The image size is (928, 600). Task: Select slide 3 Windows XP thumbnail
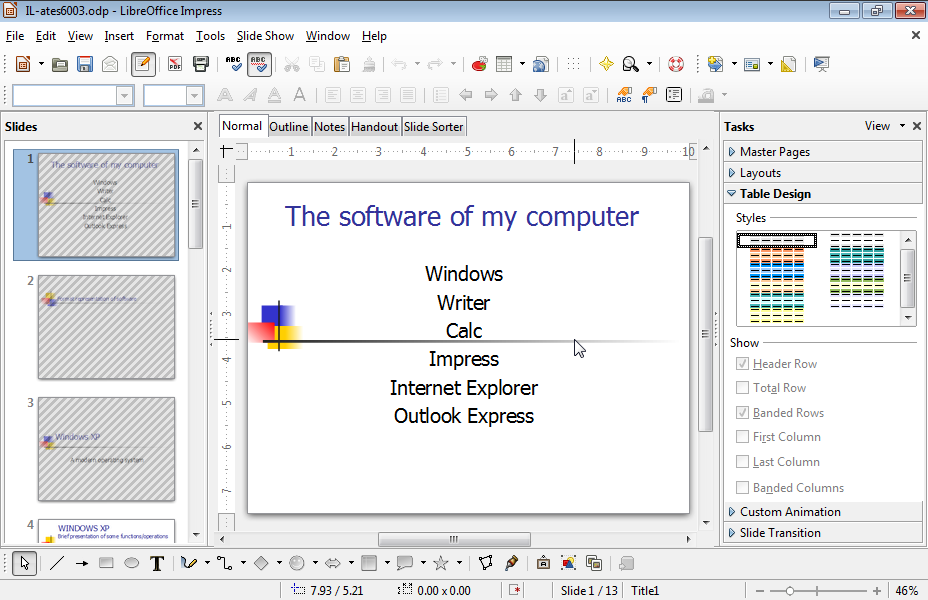click(107, 449)
